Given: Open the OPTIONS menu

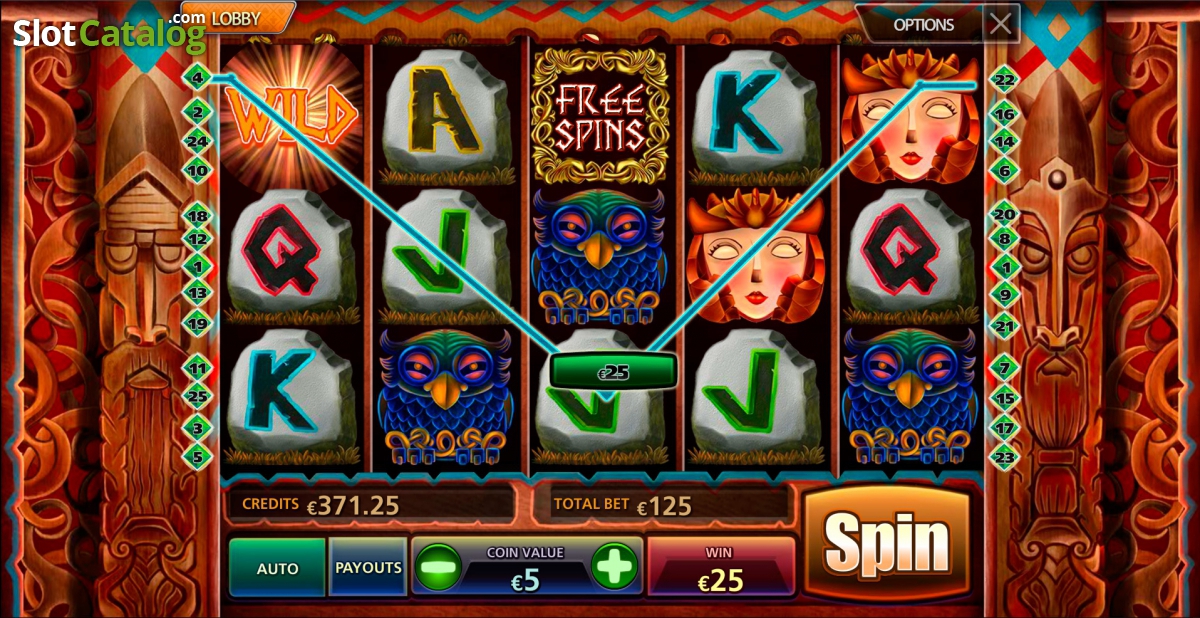Looking at the screenshot, I should click(923, 25).
